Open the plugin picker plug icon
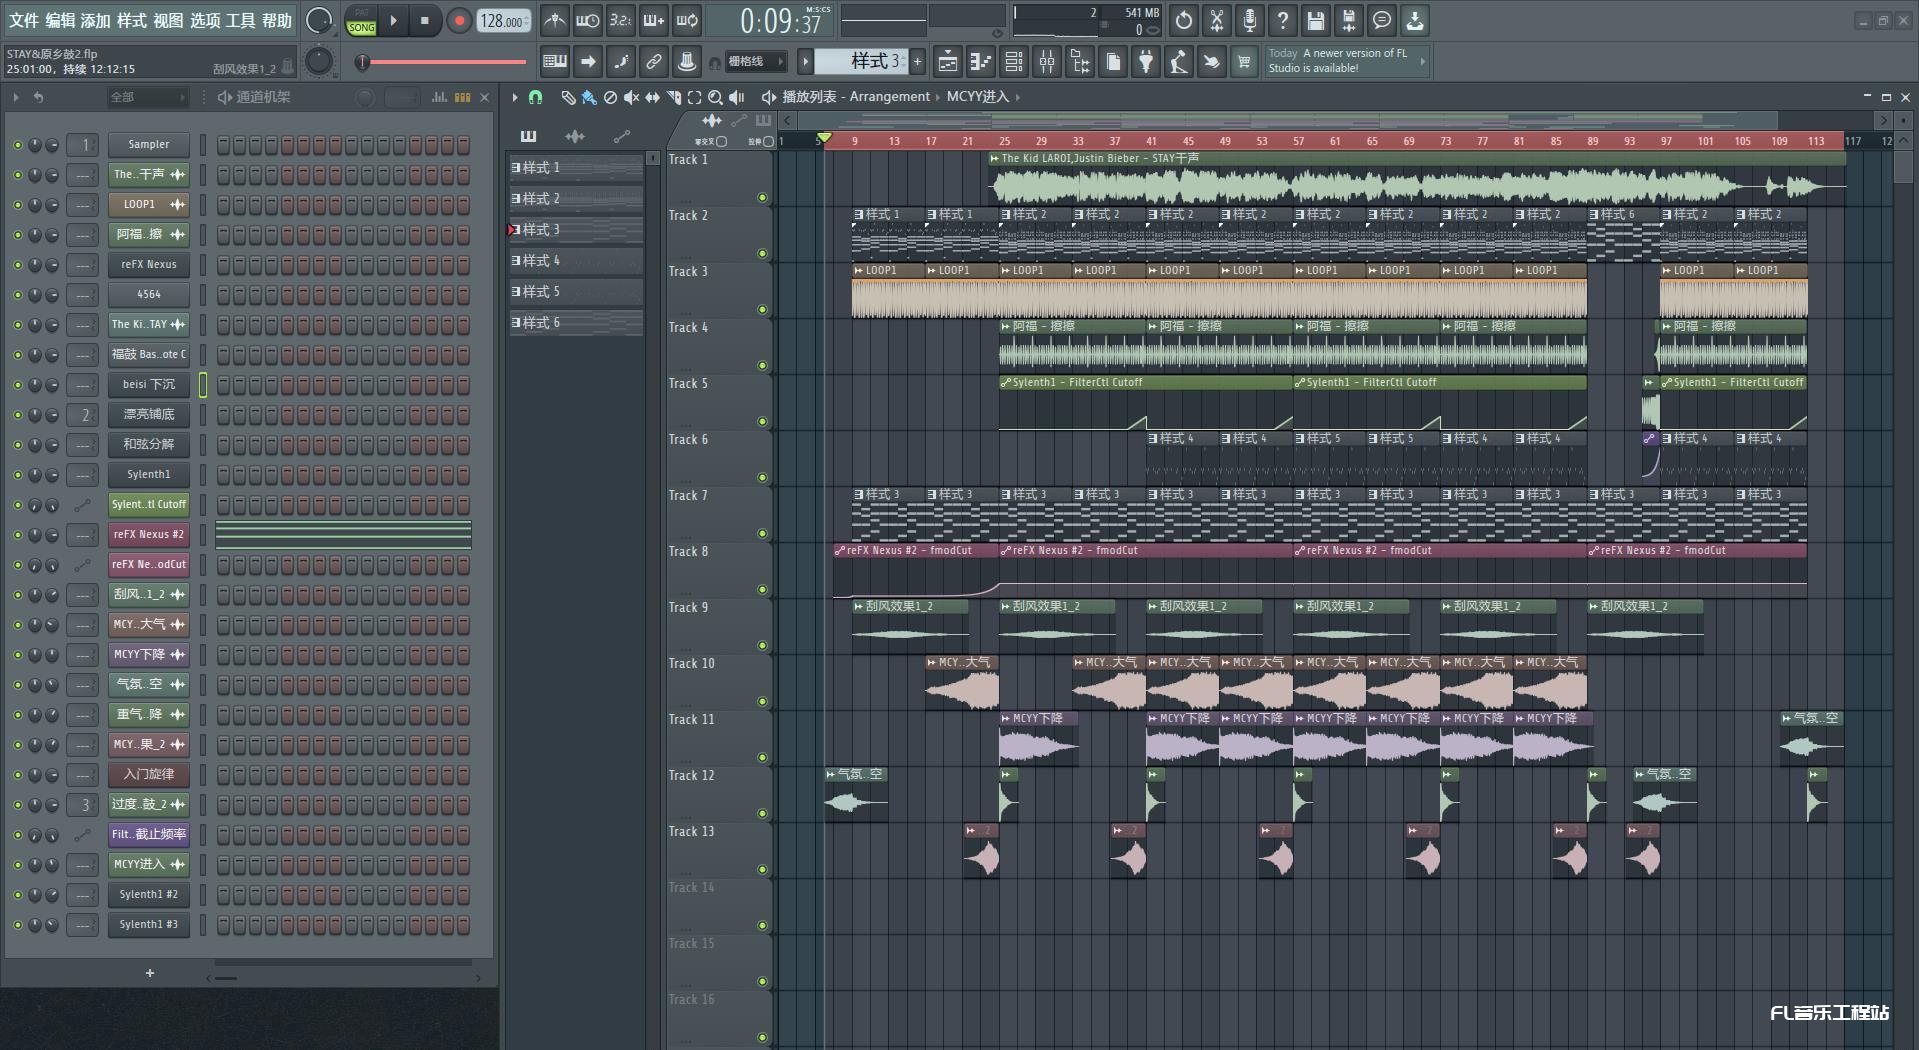The image size is (1919, 1050). tap(1146, 62)
